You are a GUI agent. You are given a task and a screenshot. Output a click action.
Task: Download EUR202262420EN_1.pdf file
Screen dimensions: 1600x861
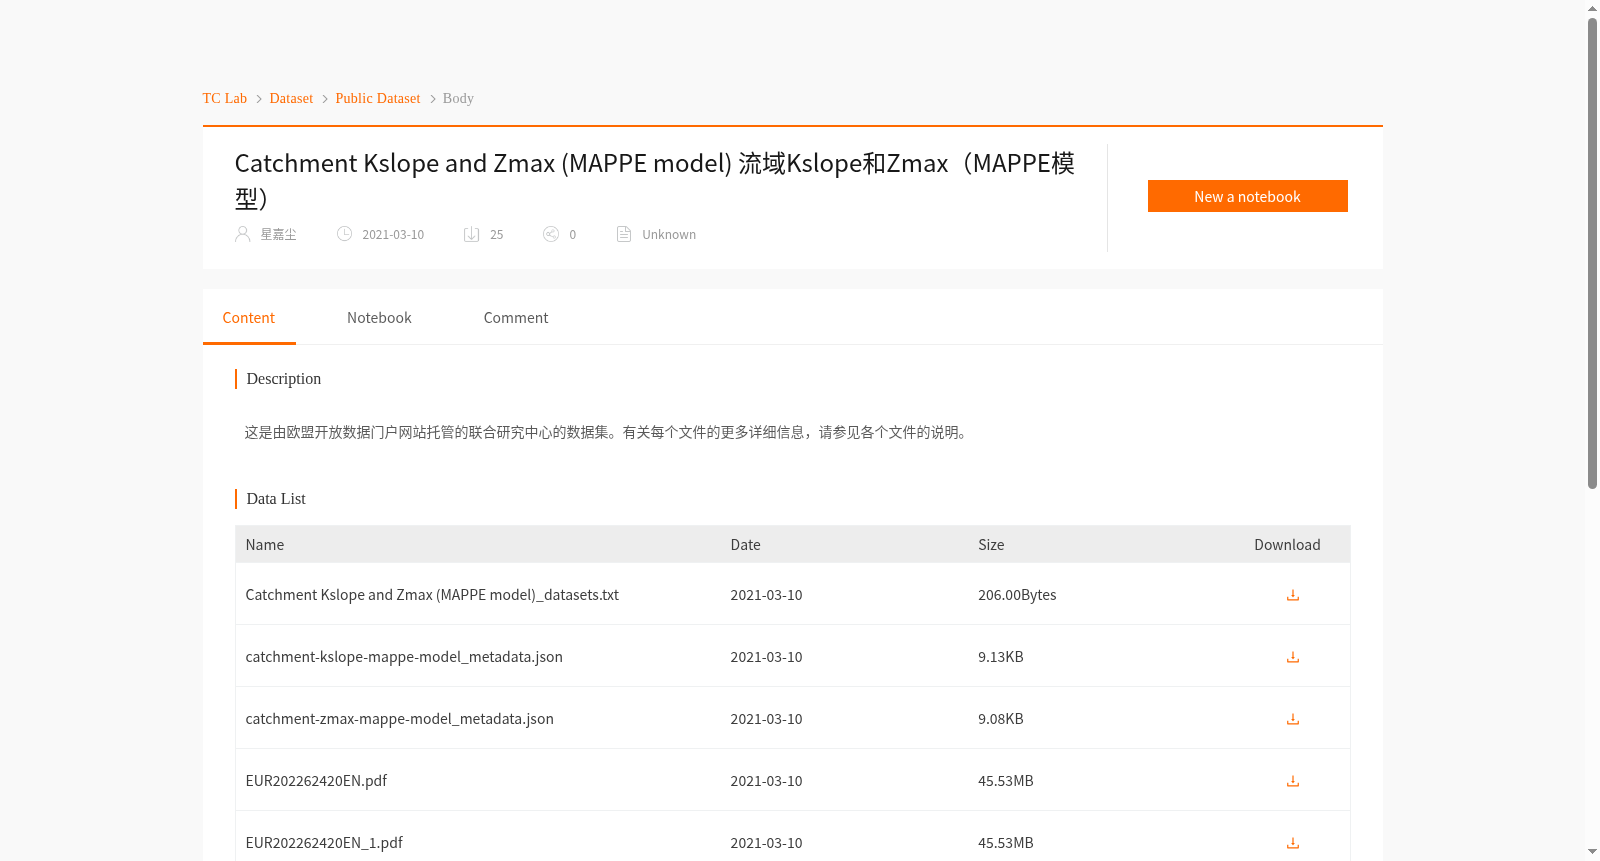(1292, 843)
